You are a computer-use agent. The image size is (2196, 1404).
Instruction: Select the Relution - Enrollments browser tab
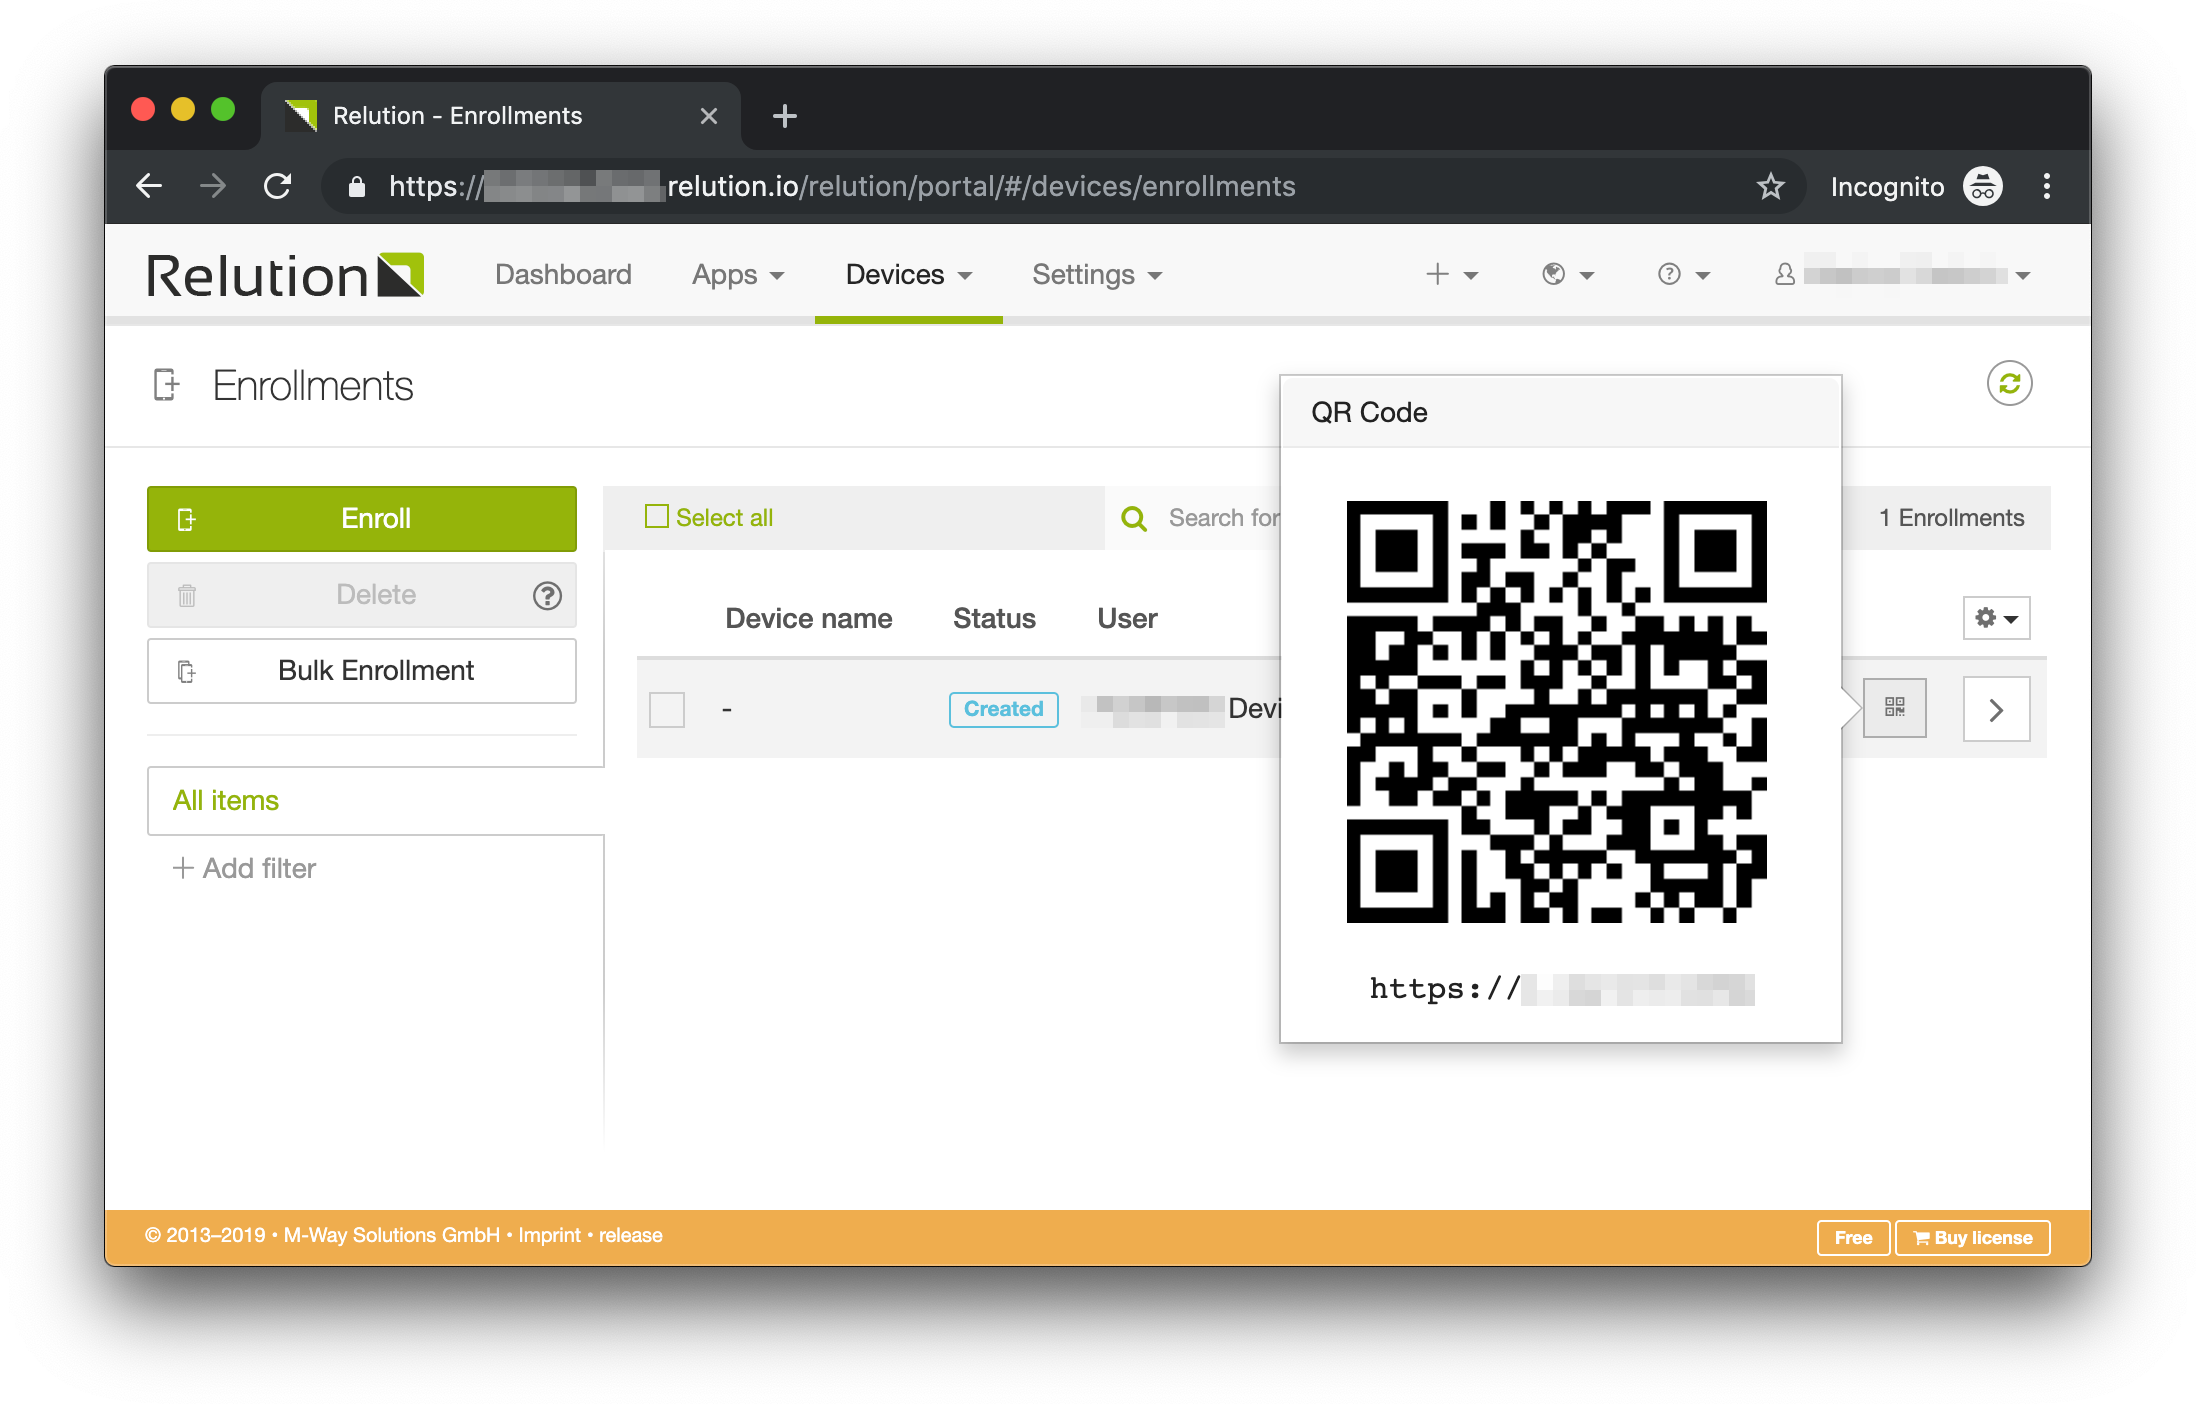[x=500, y=116]
